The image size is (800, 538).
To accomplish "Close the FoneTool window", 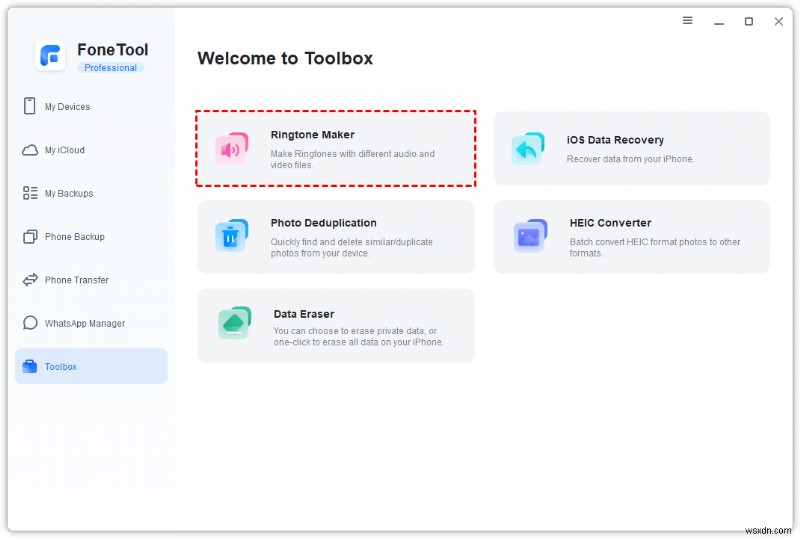I will (x=779, y=21).
